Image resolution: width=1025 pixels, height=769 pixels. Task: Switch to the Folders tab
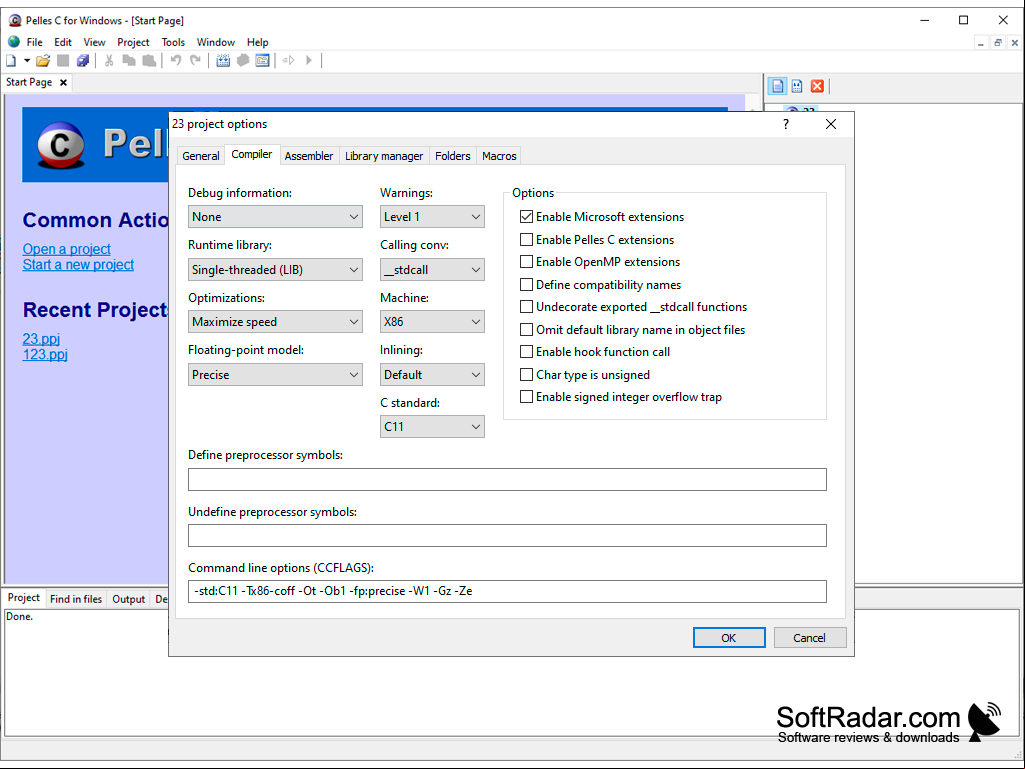pyautogui.click(x=452, y=156)
